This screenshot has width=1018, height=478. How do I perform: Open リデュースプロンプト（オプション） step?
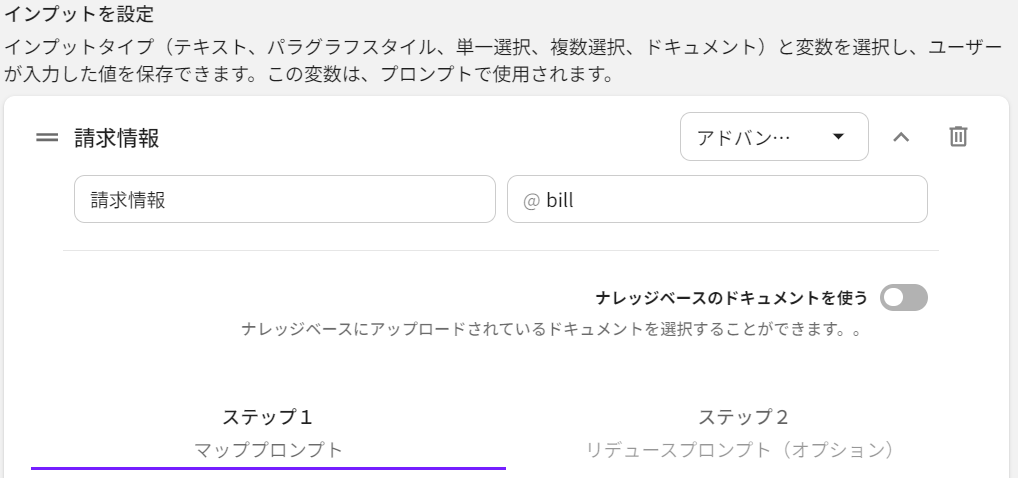[738, 450]
